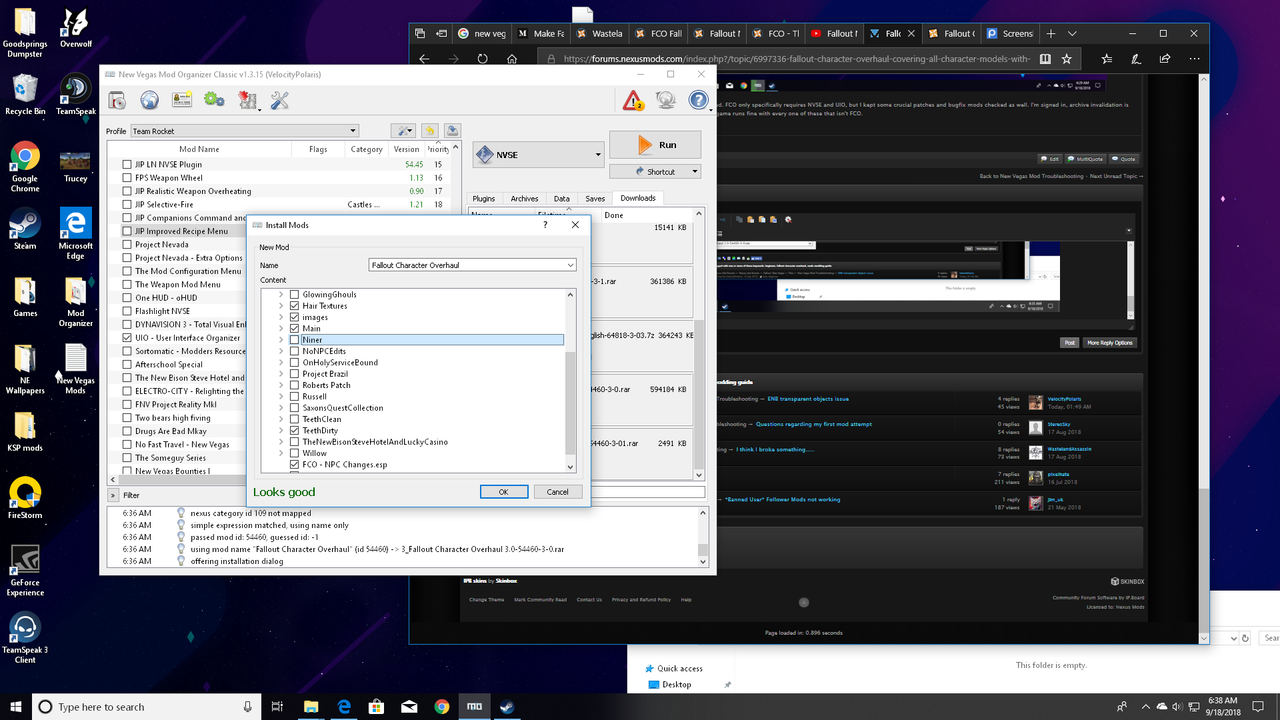Click the Edge address bar URL

point(795,59)
